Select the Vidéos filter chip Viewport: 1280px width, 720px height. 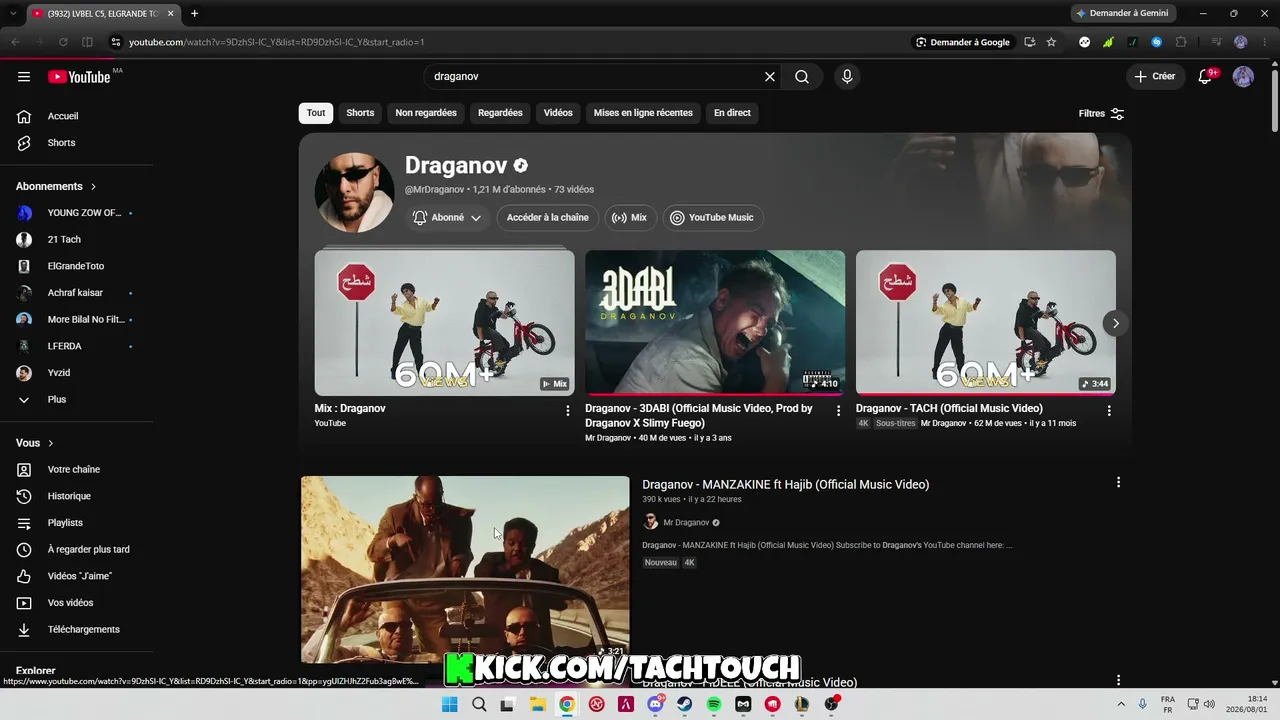coord(558,113)
